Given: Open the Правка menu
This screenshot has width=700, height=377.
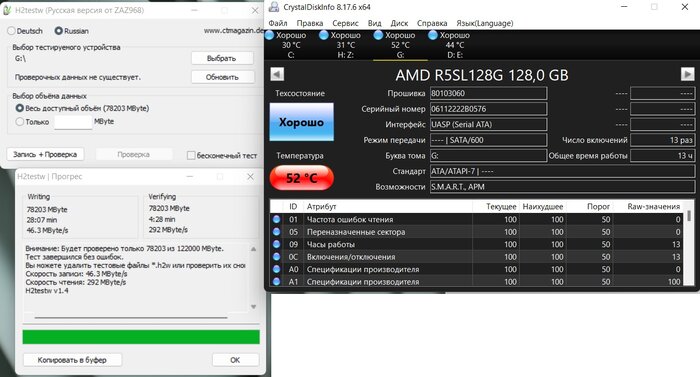Looking at the screenshot, I should click(x=309, y=23).
